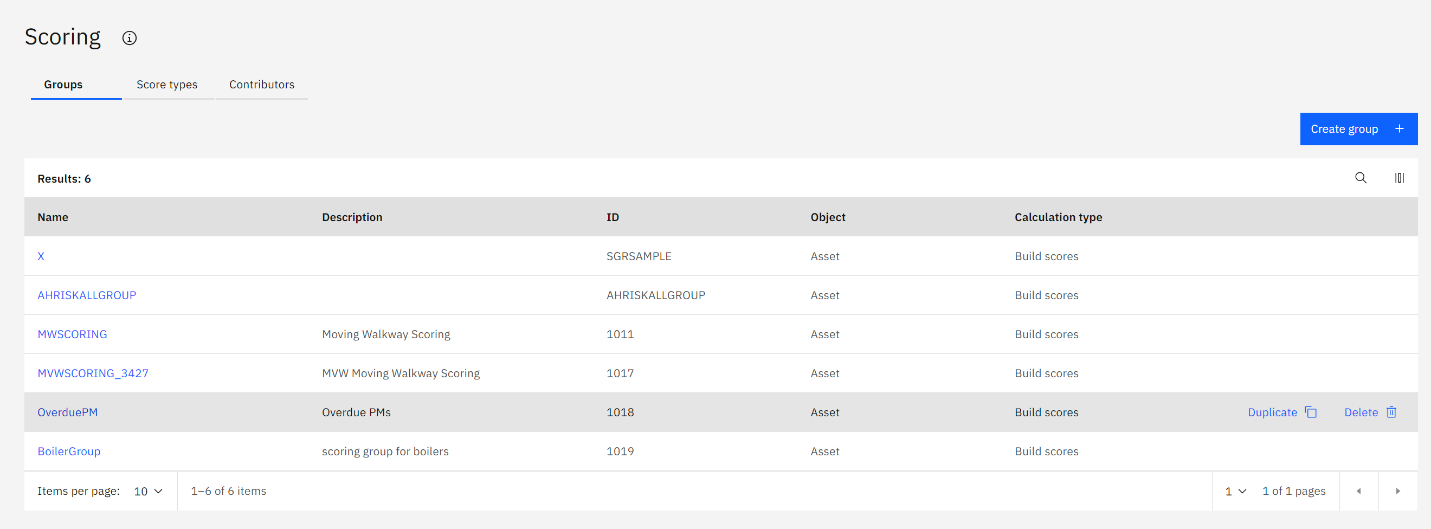Click the Name column header
This screenshot has height=529, width=1431.
[53, 217]
